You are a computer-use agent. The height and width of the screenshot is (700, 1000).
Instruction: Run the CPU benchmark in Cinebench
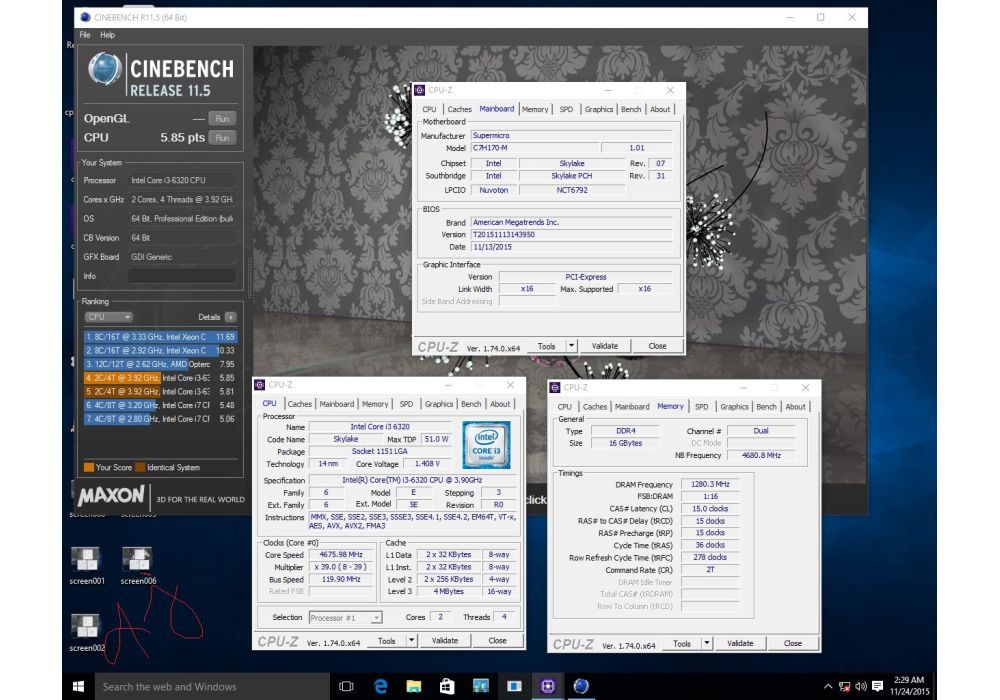pyautogui.click(x=222, y=138)
